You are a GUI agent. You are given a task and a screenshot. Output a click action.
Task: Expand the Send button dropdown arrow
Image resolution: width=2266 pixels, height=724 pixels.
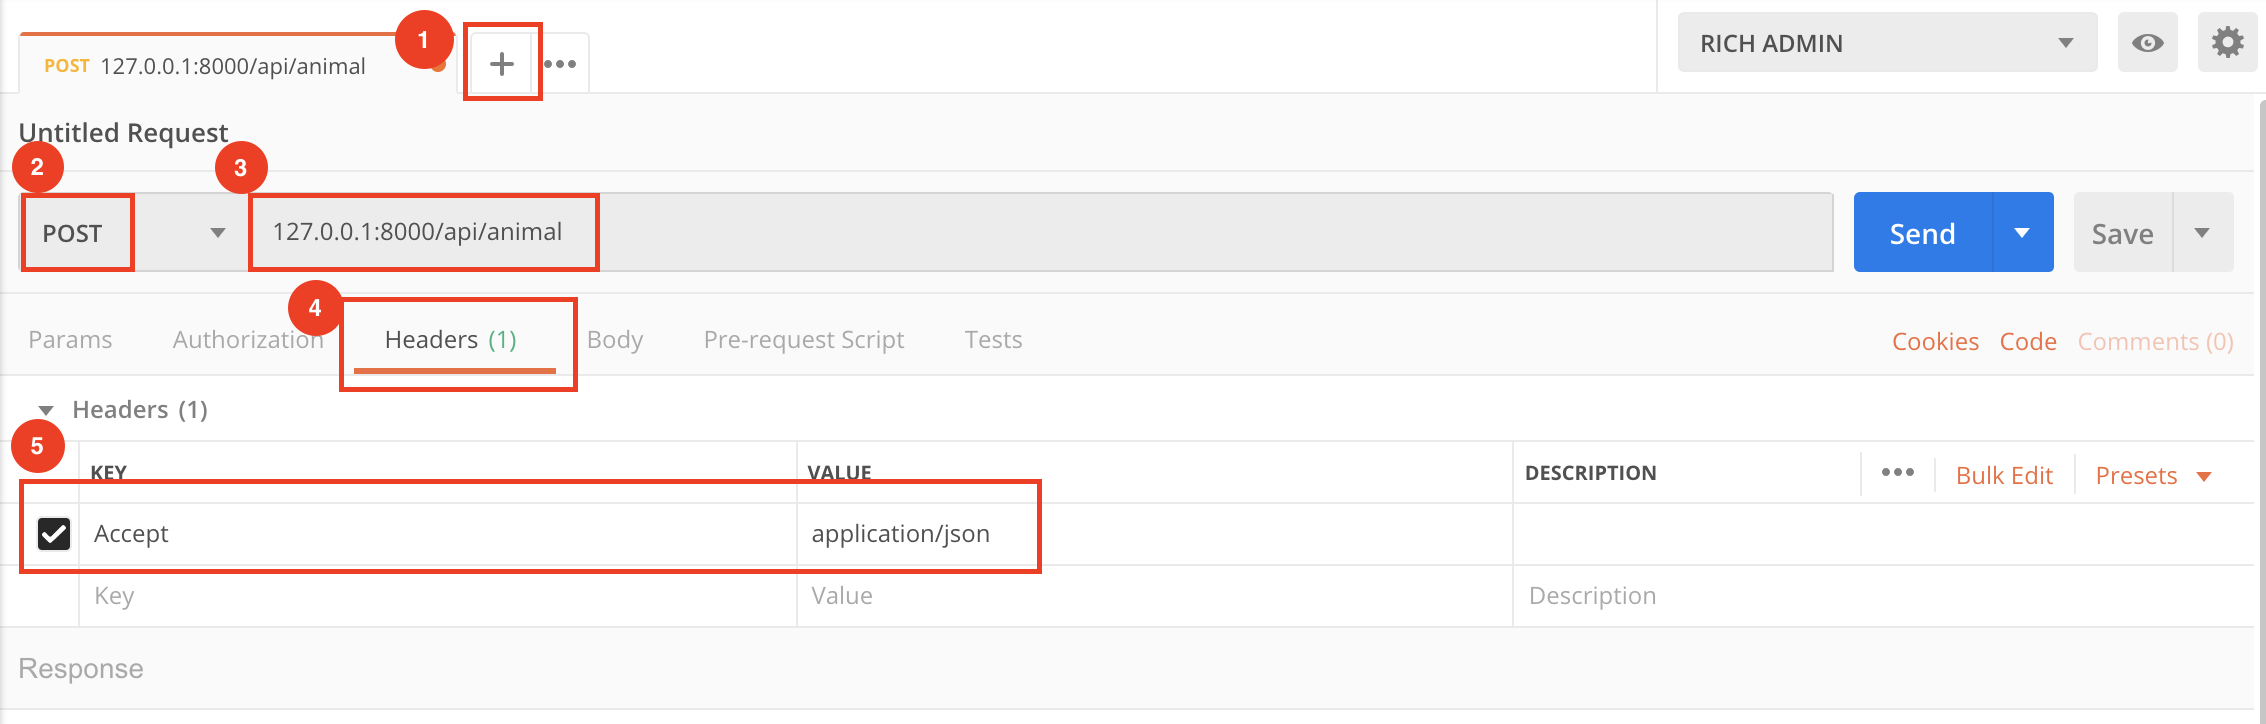[2022, 232]
